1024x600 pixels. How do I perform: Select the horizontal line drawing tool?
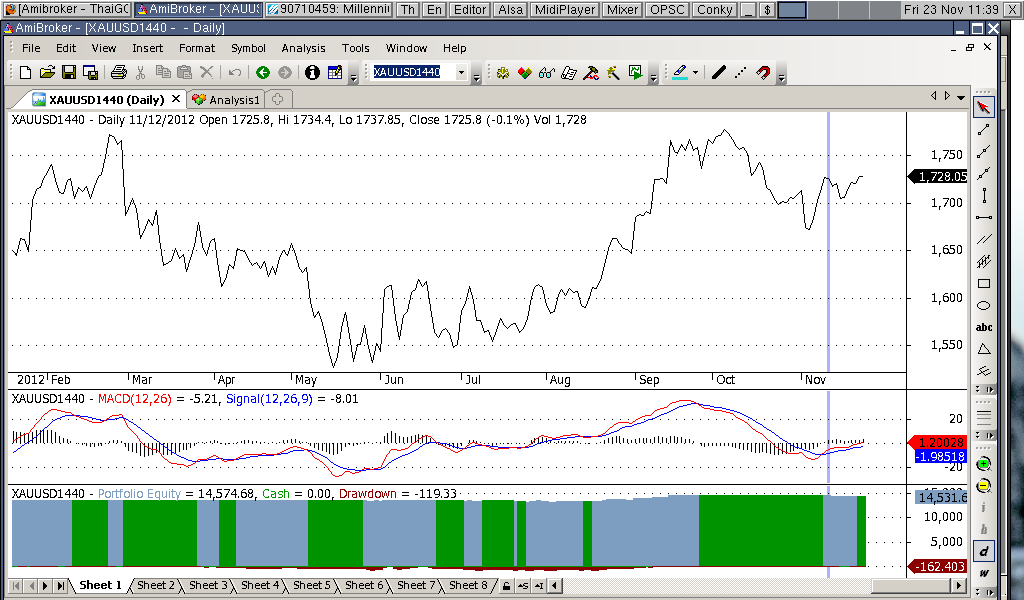coord(984,217)
